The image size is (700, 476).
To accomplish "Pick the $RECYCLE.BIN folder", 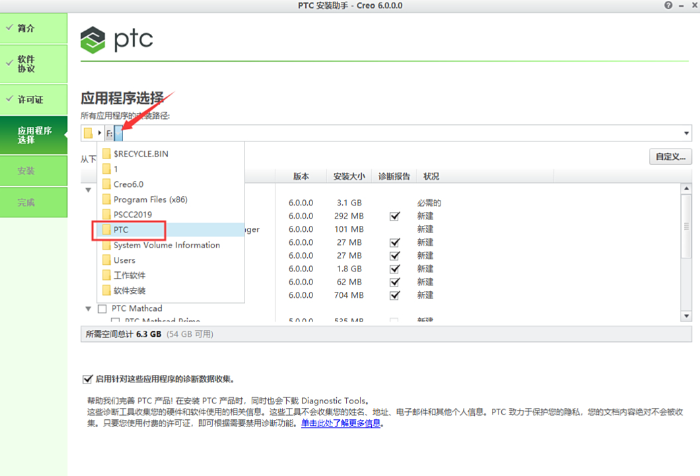I will (140, 154).
